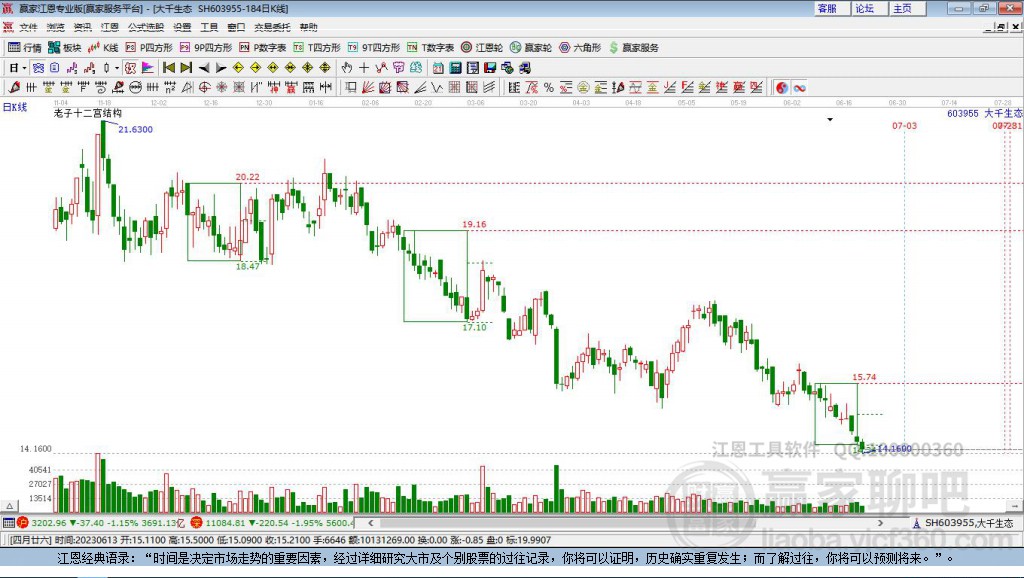Click the scrollbar's left arrow

pyautogui.click(x=371, y=523)
